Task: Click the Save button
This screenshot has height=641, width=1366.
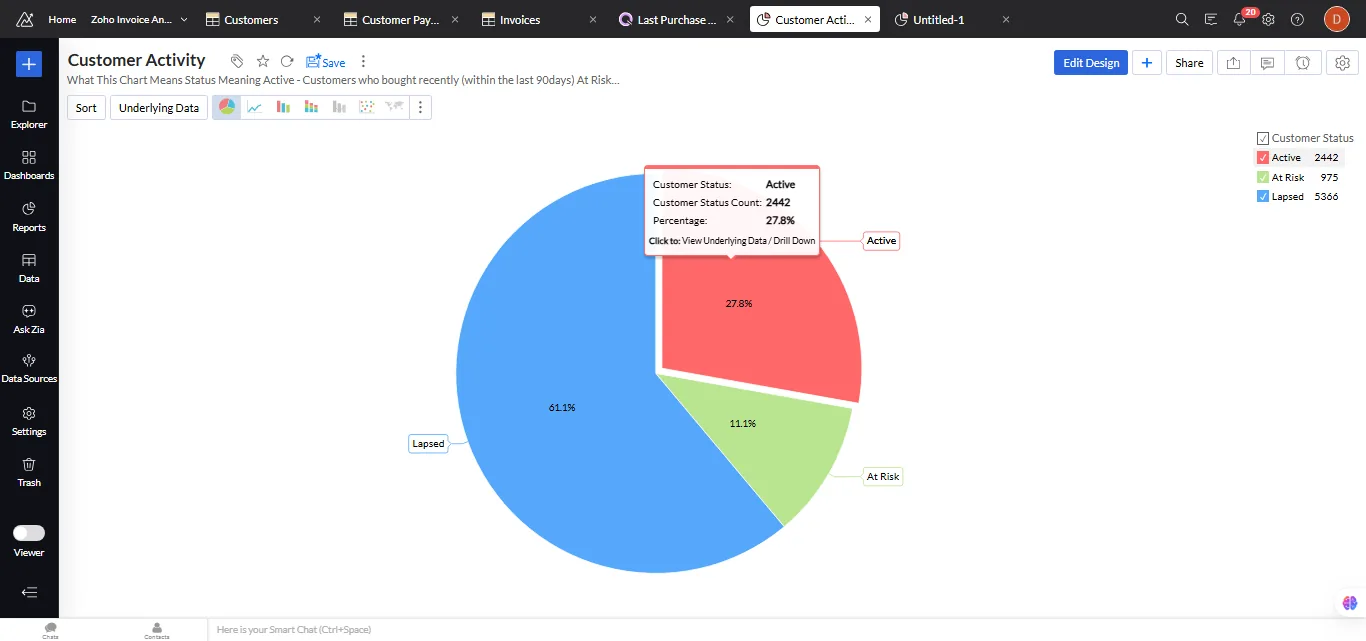Action: pos(326,62)
